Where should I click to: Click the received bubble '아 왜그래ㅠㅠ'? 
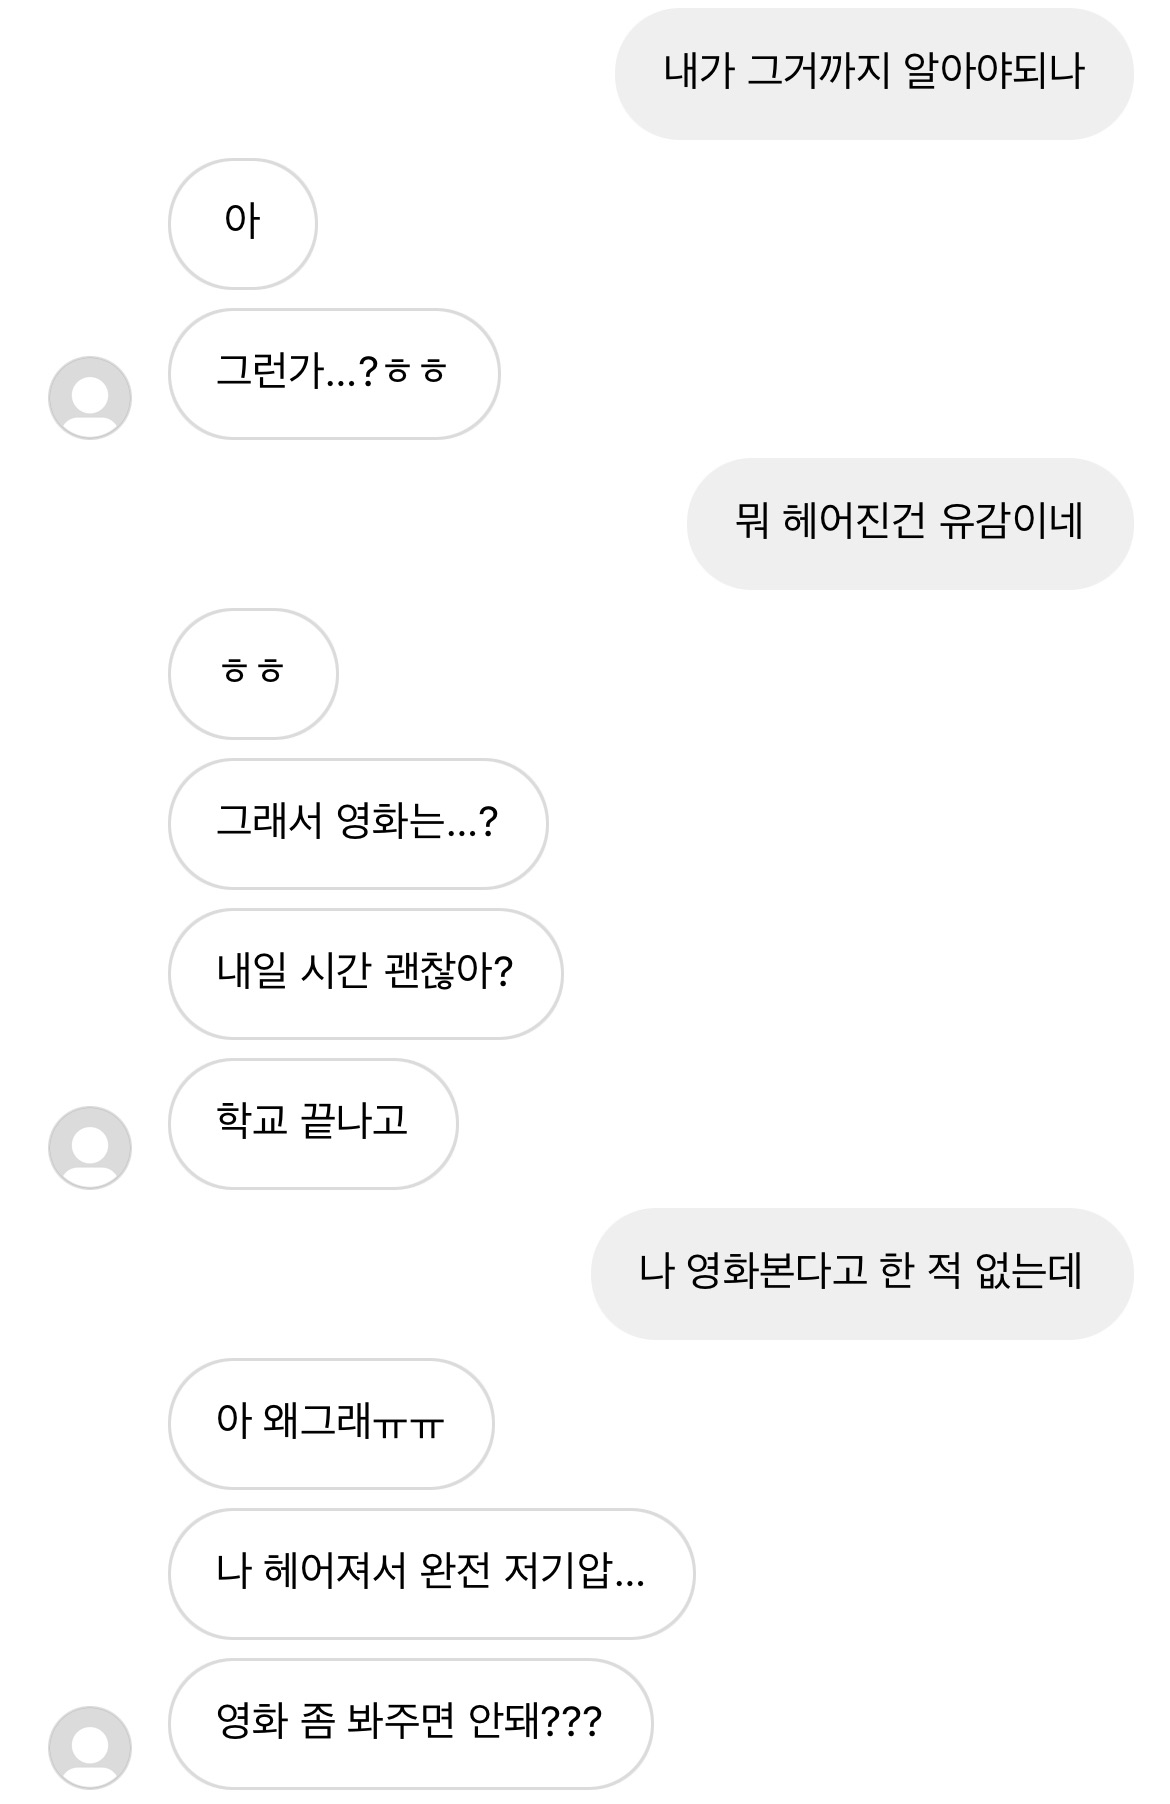tap(330, 1423)
